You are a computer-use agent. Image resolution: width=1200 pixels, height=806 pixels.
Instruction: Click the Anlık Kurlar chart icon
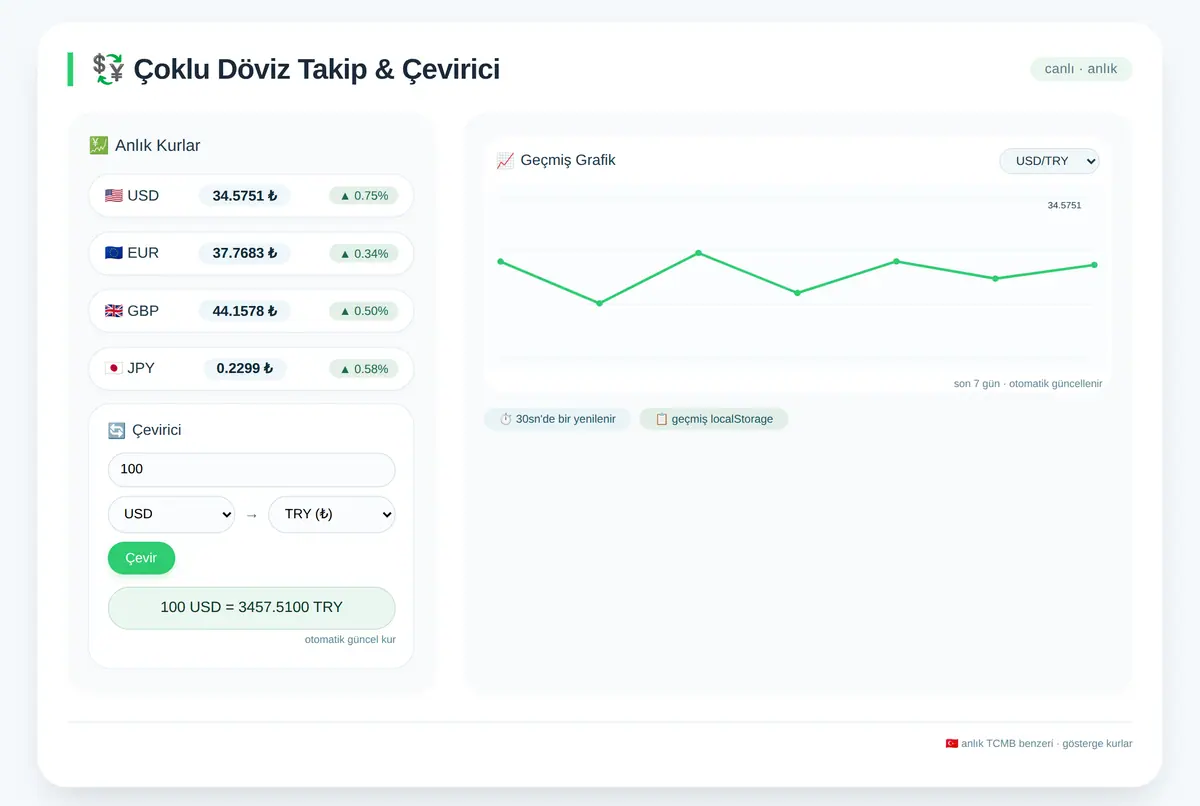(x=98, y=145)
